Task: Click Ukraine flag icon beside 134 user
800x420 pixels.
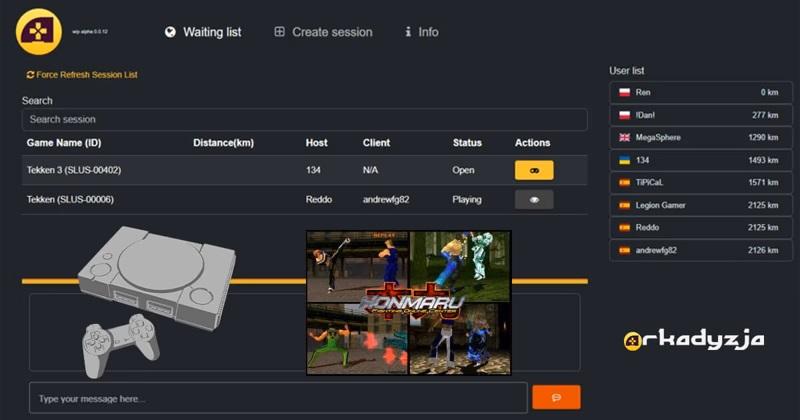Action: [624, 160]
